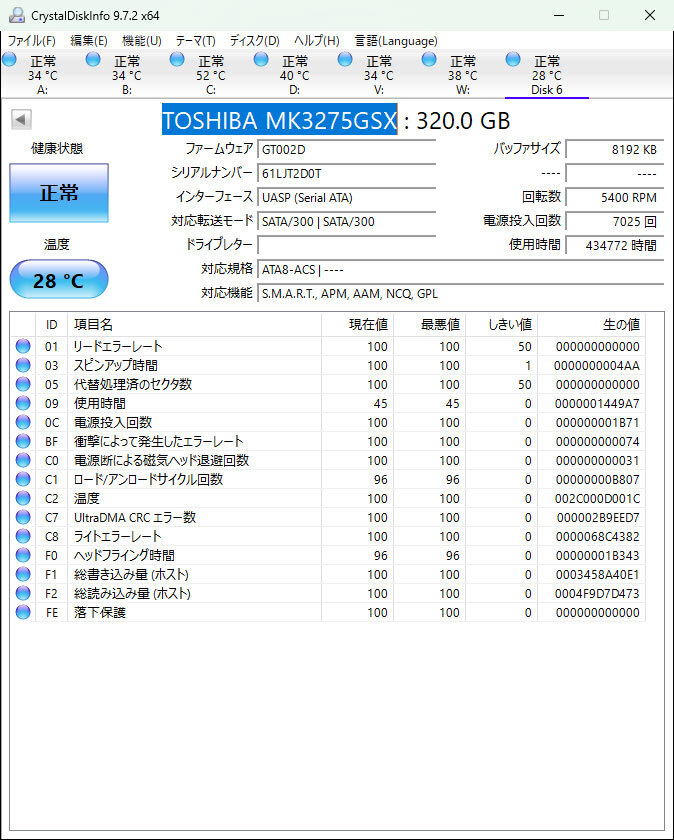674x840 pixels.
Task: Switch to drive A: tab
Action: point(42,75)
